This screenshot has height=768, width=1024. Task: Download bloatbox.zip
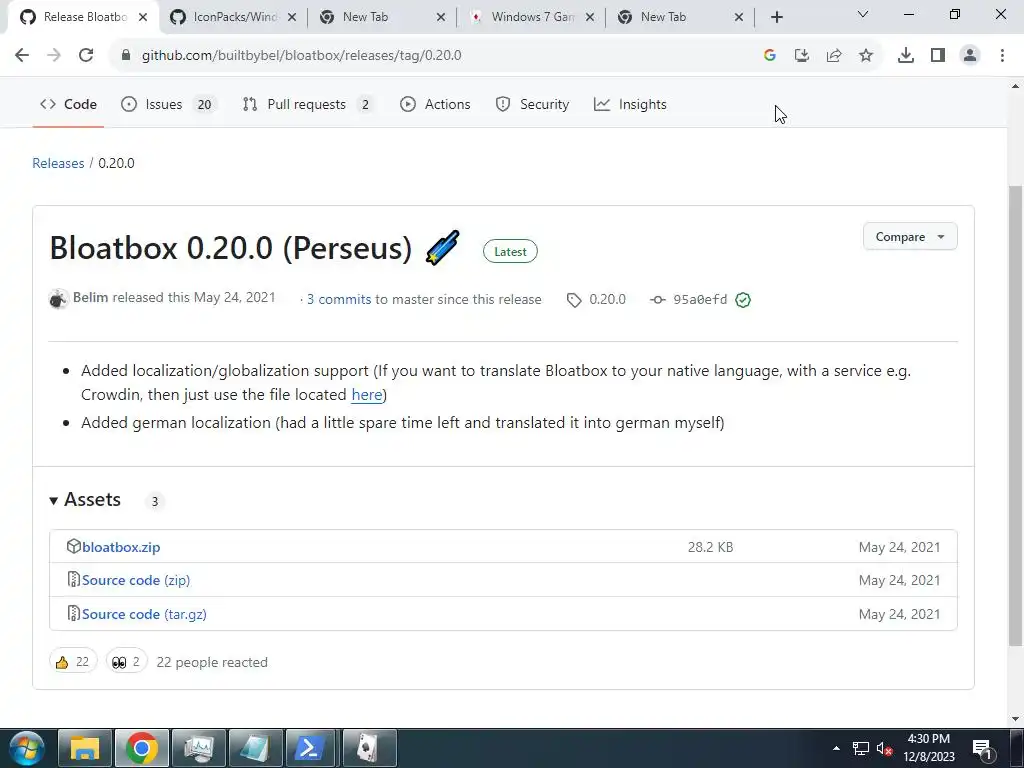point(121,547)
